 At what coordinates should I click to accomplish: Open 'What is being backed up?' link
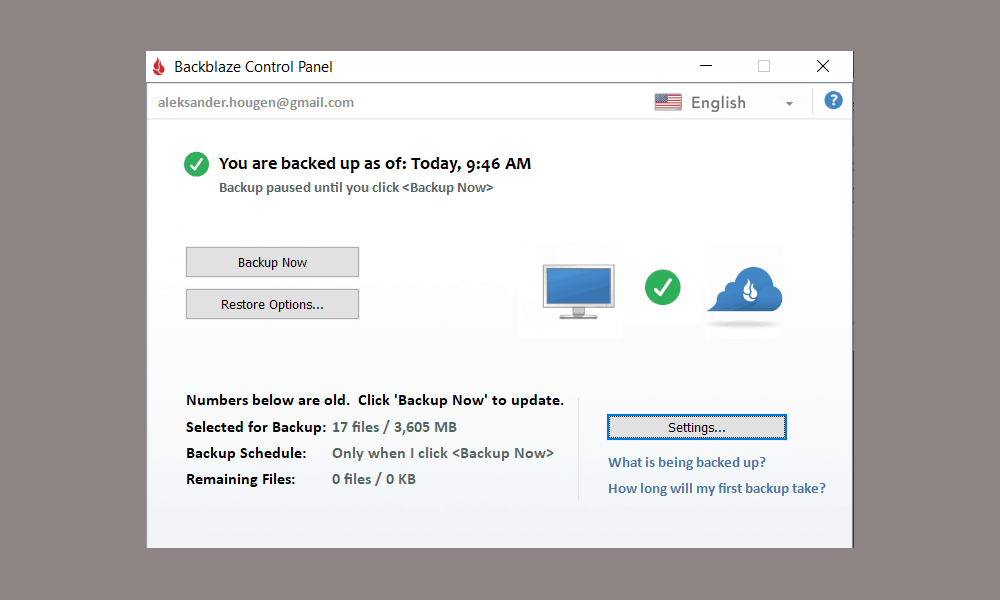click(687, 462)
